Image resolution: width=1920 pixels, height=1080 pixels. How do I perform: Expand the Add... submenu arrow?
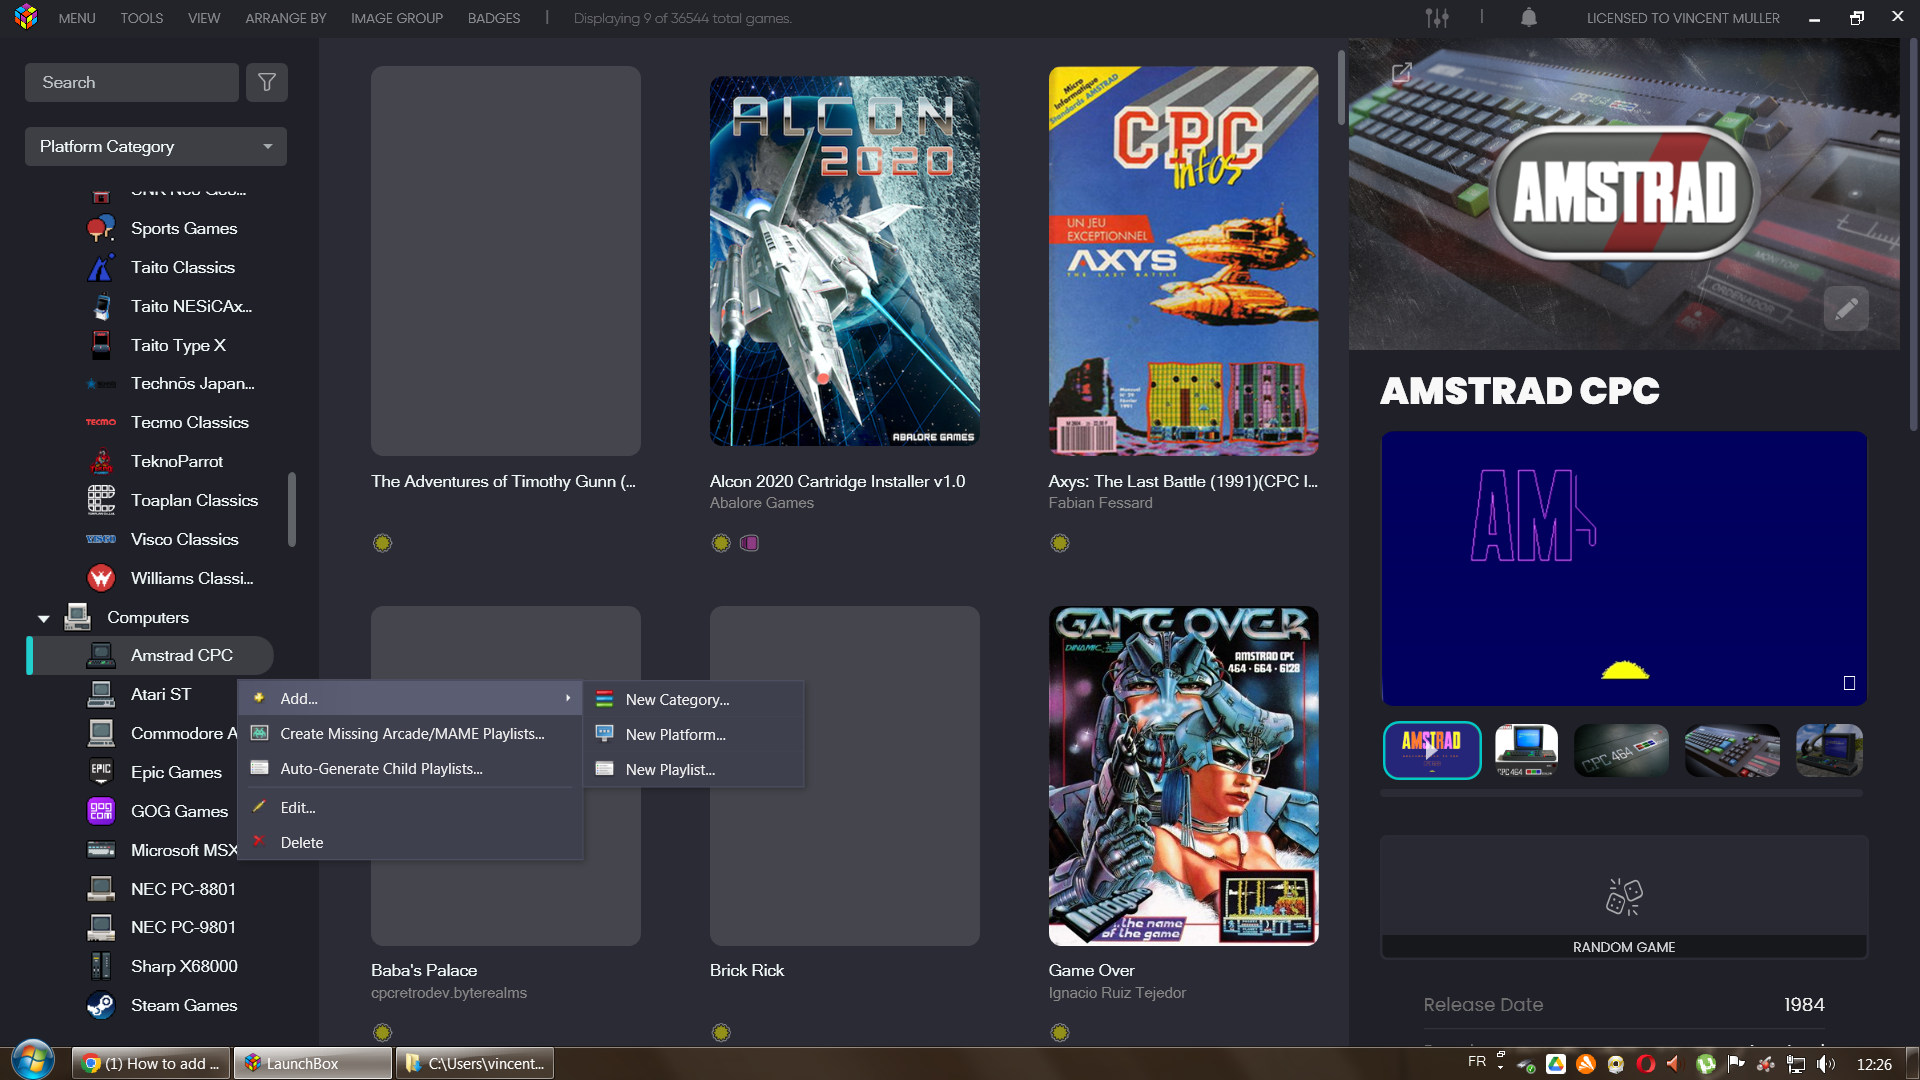(568, 699)
